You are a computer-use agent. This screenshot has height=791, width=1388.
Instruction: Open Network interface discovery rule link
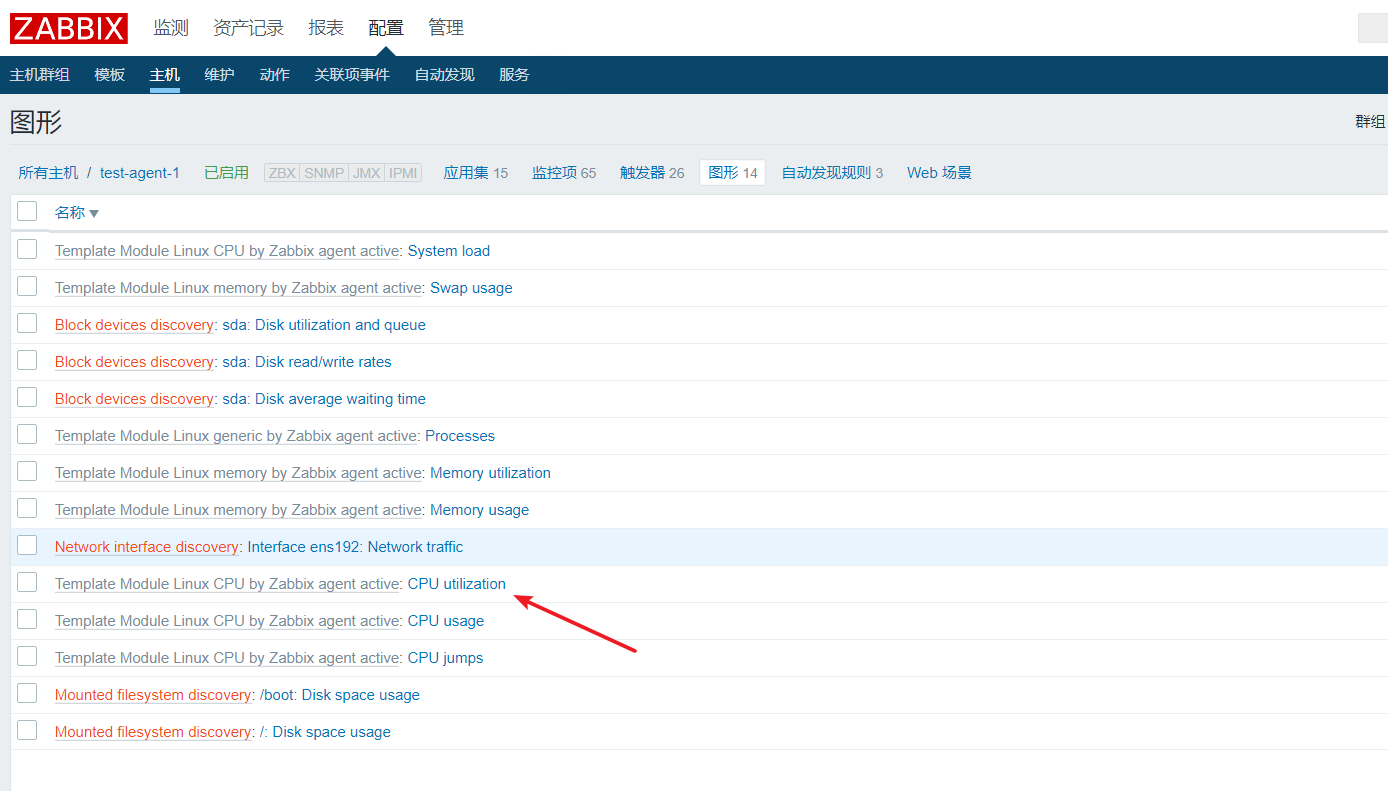[x=147, y=547]
